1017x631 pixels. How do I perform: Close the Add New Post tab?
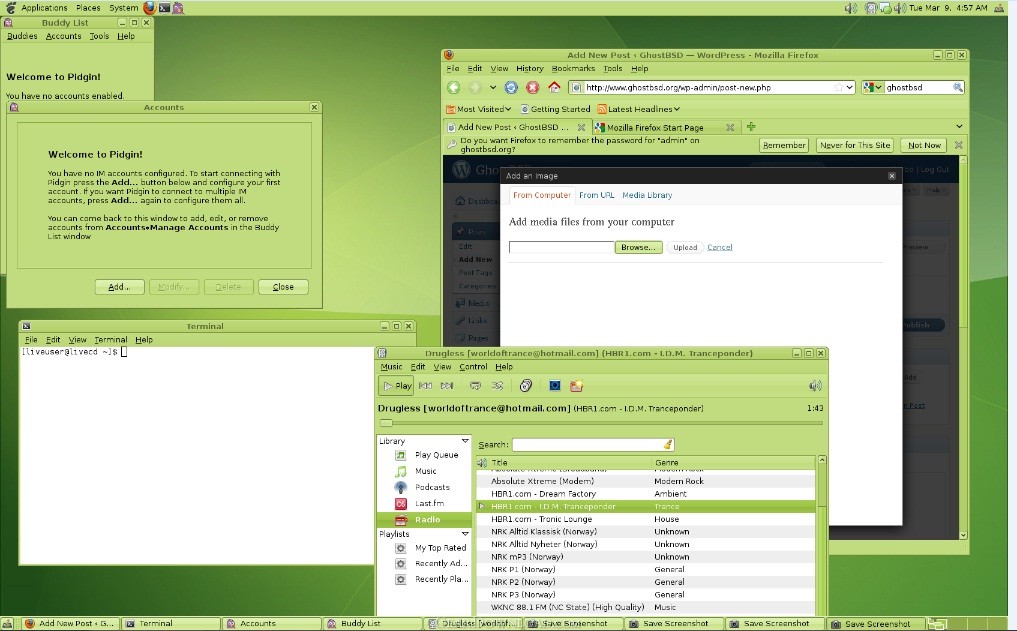tap(581, 127)
